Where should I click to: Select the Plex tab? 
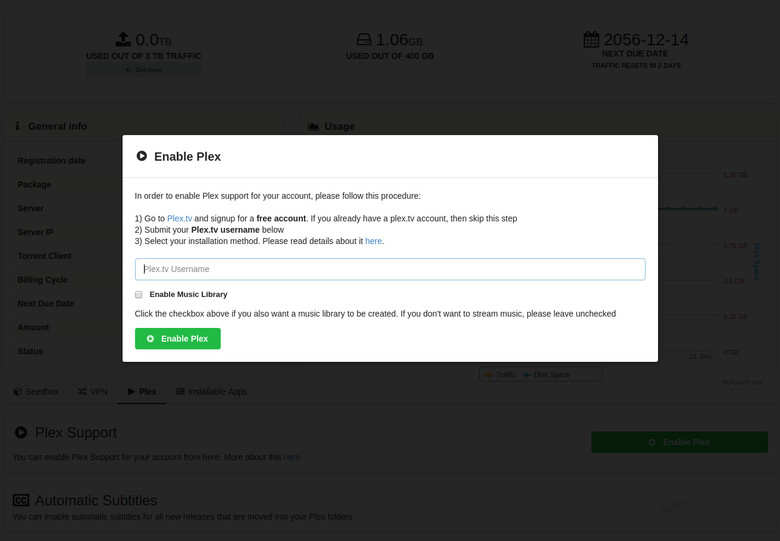point(142,392)
